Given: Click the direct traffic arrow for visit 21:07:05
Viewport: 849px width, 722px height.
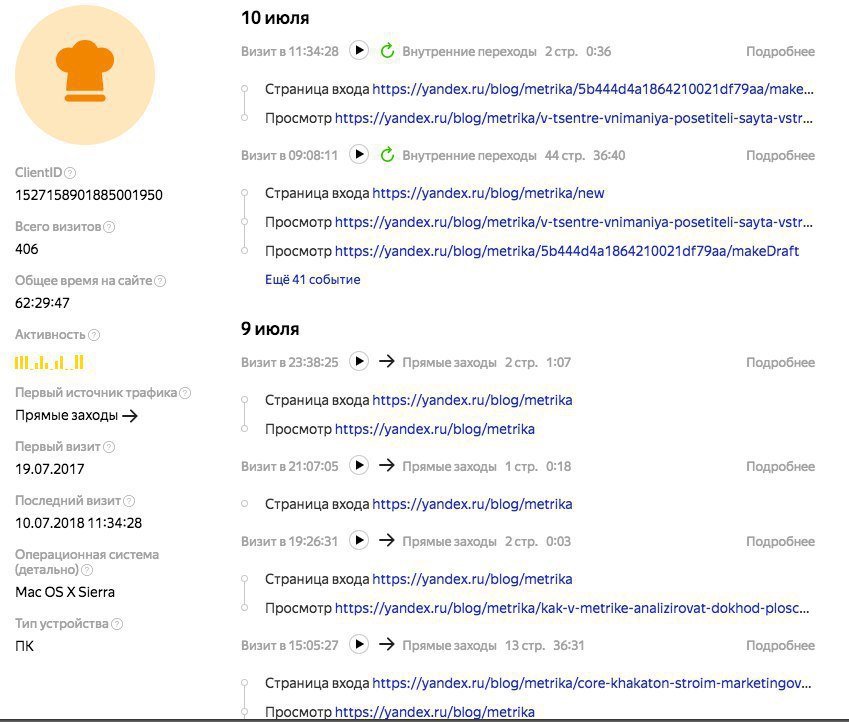Looking at the screenshot, I should [387, 465].
